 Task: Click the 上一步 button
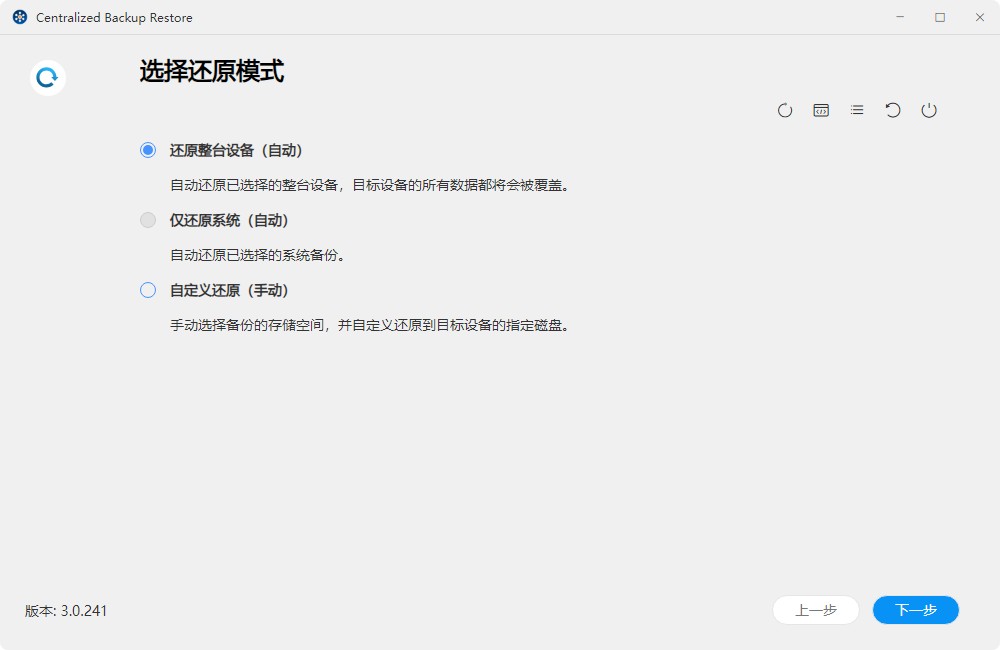click(816, 610)
